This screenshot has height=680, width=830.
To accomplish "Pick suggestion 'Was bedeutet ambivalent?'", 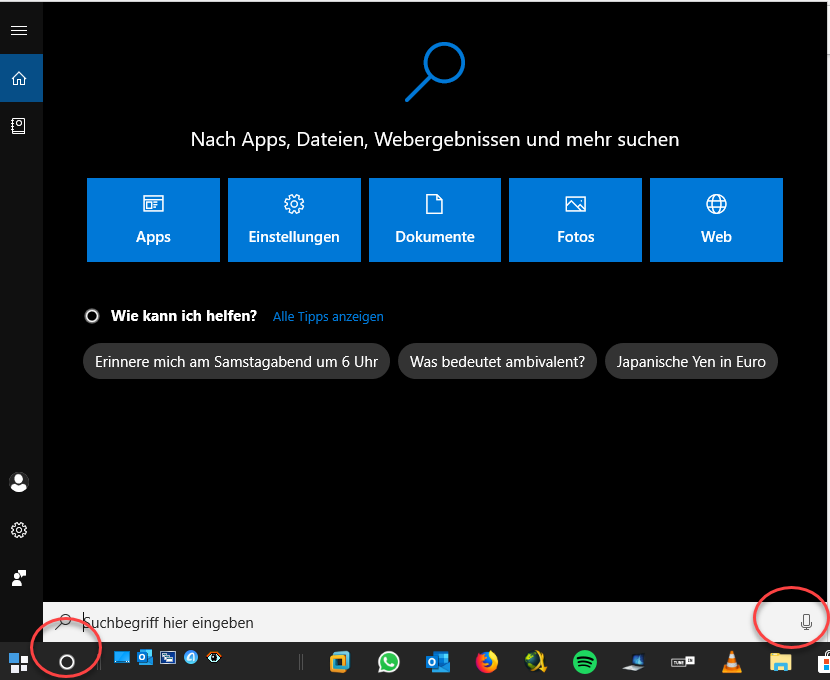I will click(x=497, y=362).
